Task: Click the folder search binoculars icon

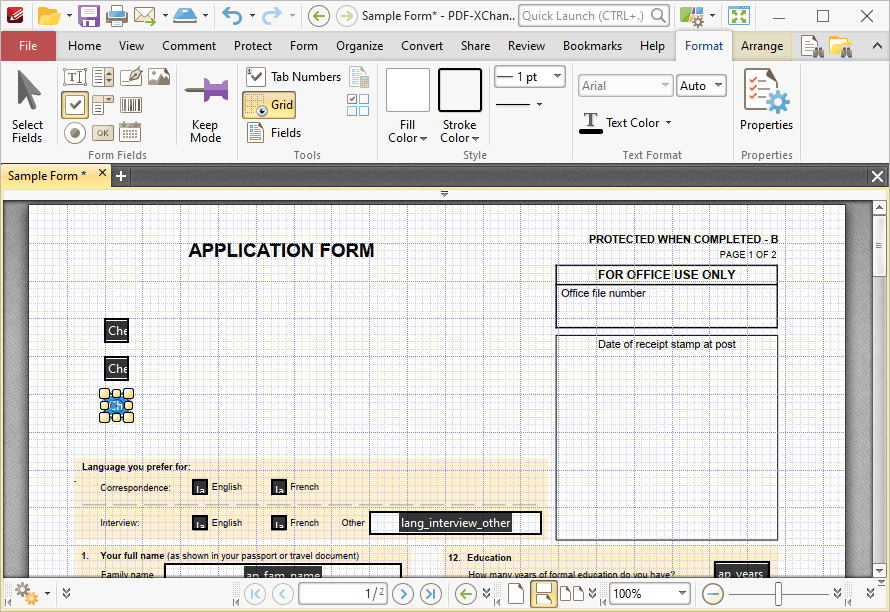Action: (x=841, y=47)
